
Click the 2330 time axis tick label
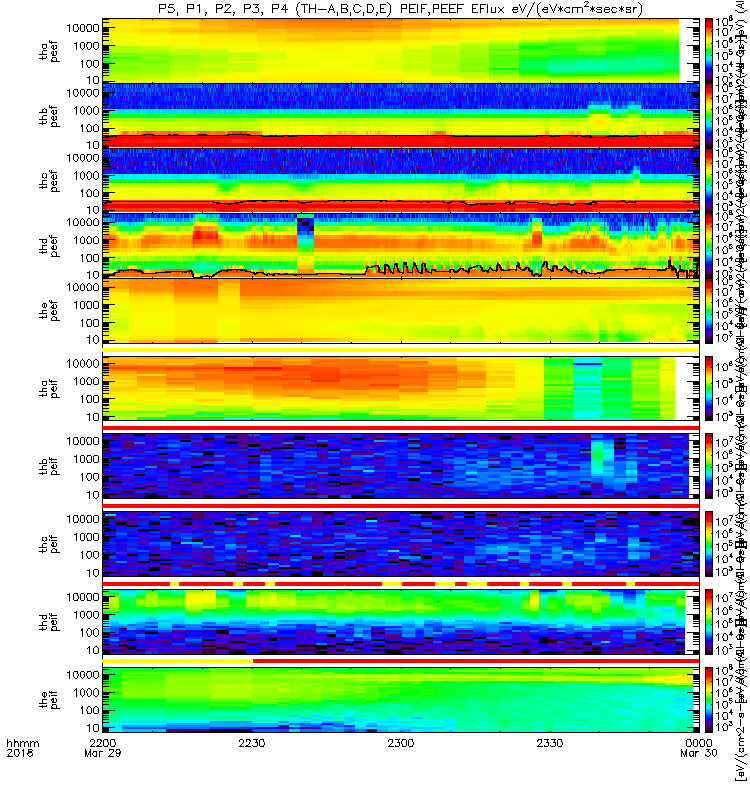click(x=549, y=743)
